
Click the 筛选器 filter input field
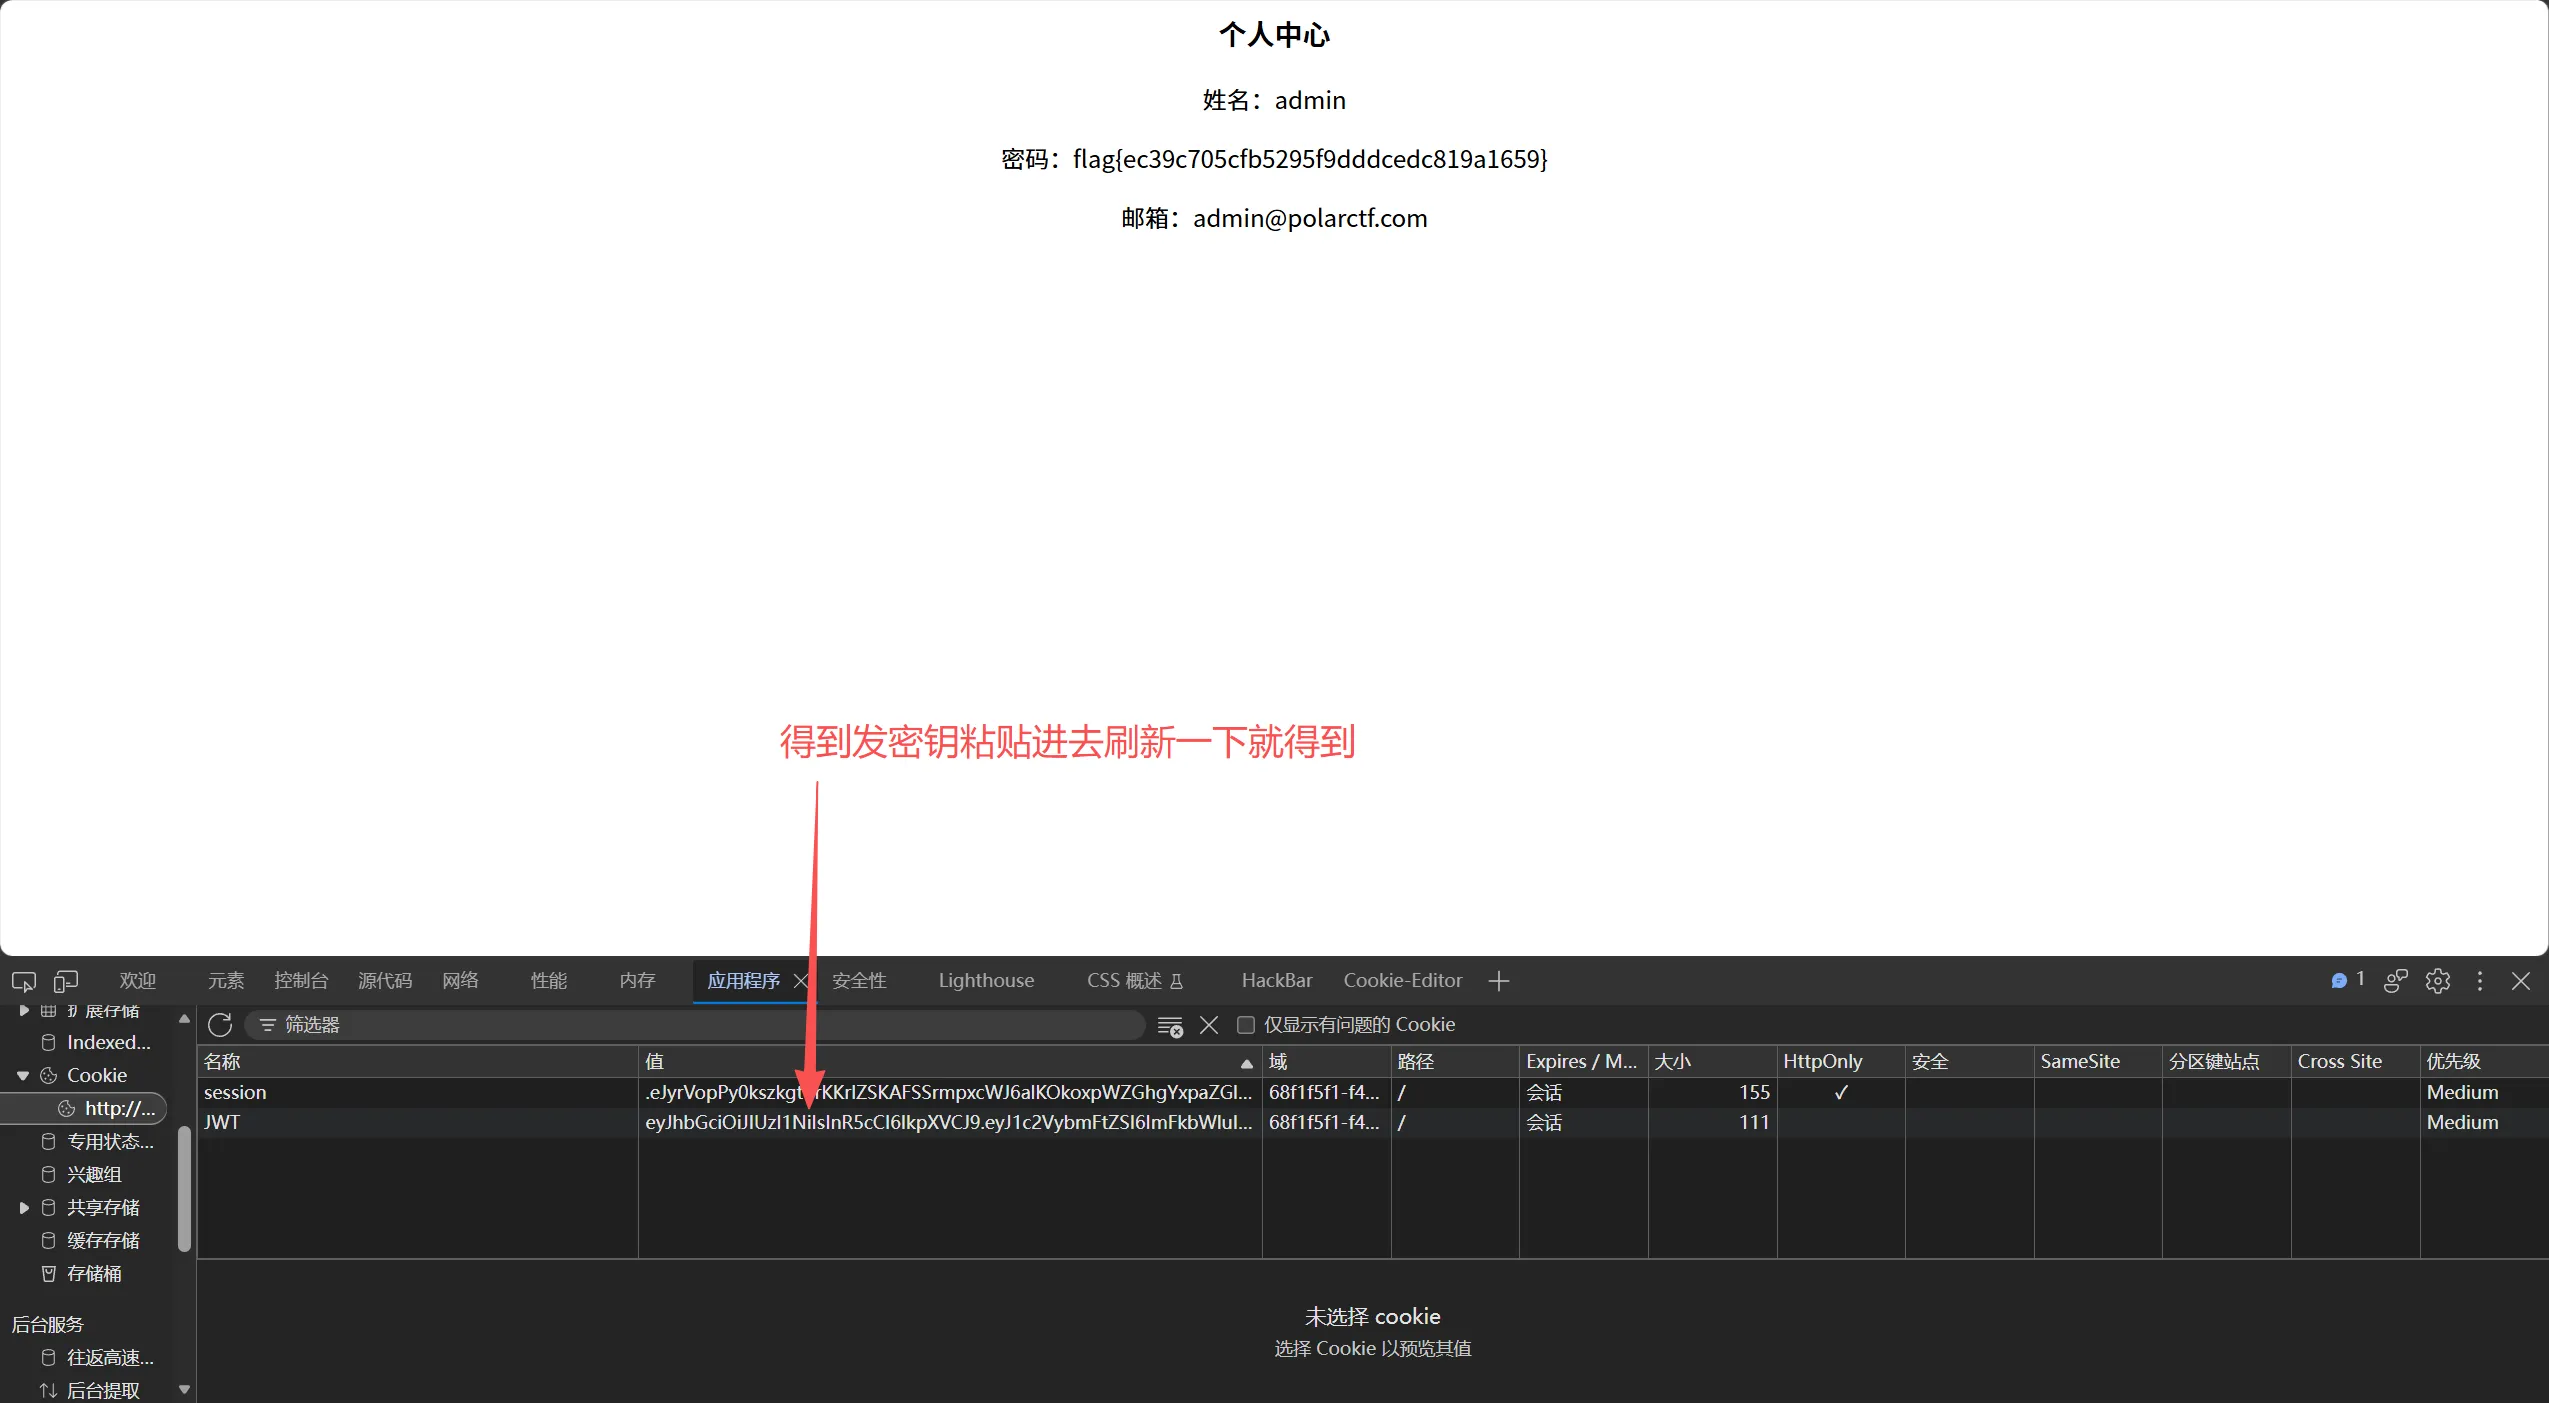point(695,1025)
